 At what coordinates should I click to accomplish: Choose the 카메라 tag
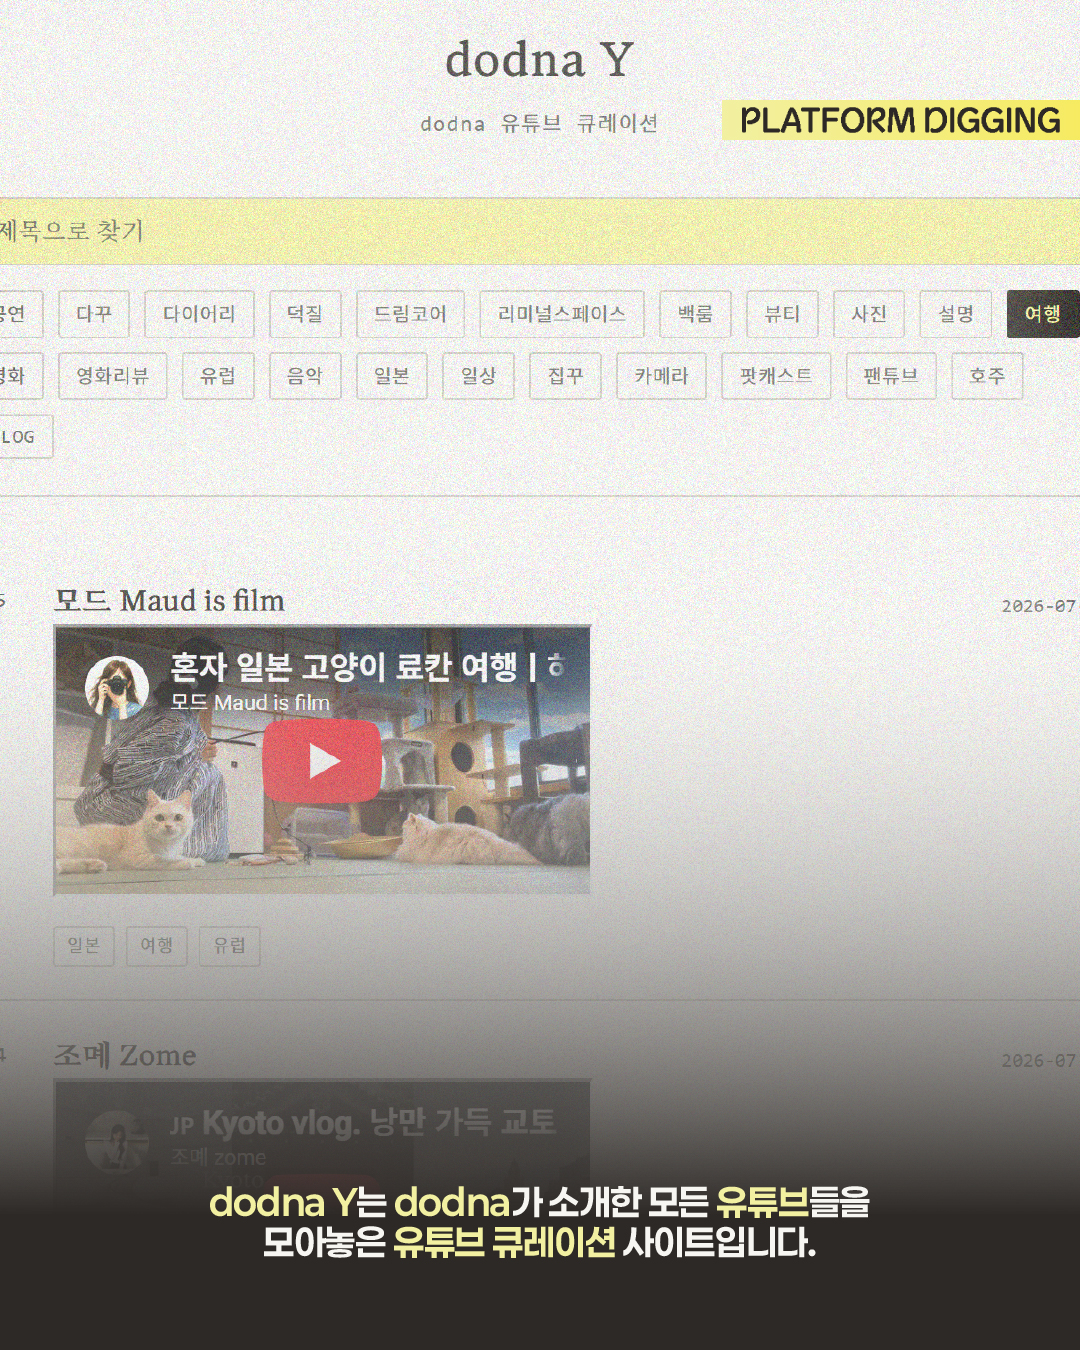(x=662, y=376)
